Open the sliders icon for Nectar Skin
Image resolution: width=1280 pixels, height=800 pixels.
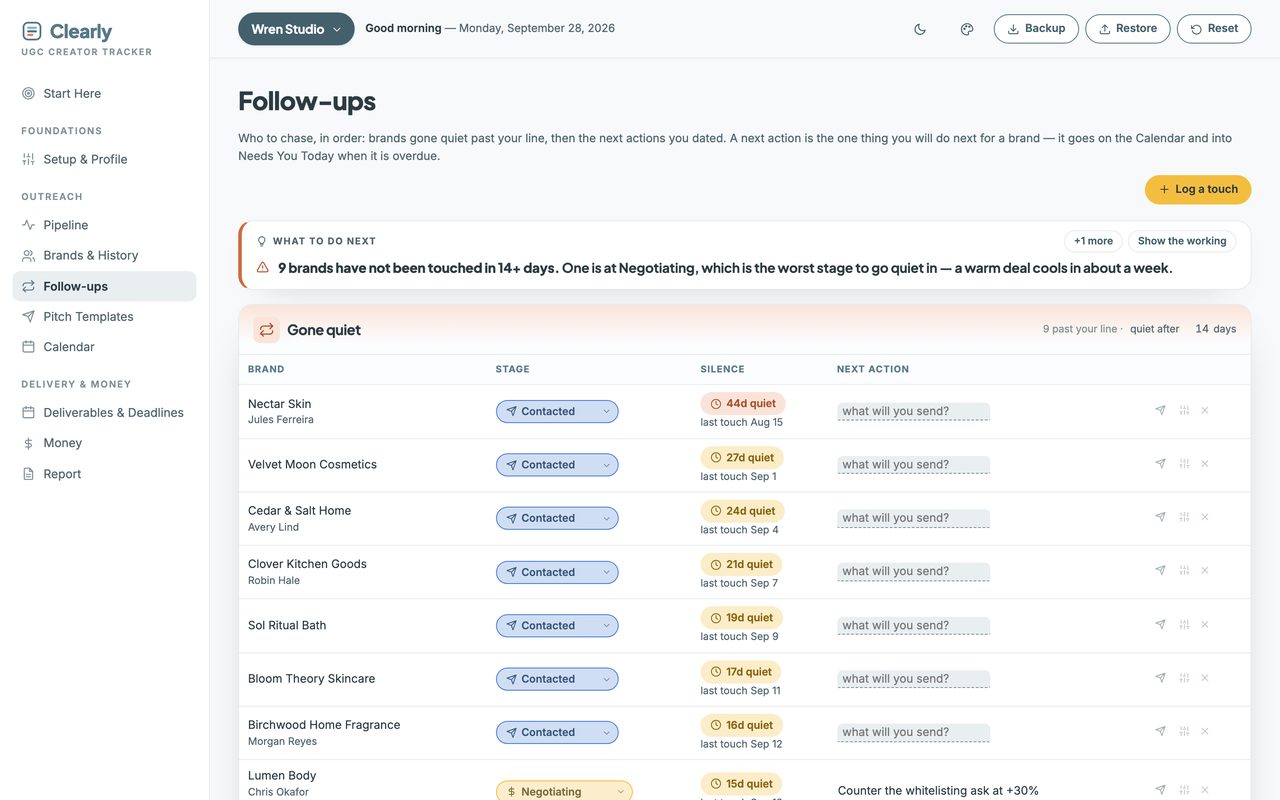coord(1184,410)
